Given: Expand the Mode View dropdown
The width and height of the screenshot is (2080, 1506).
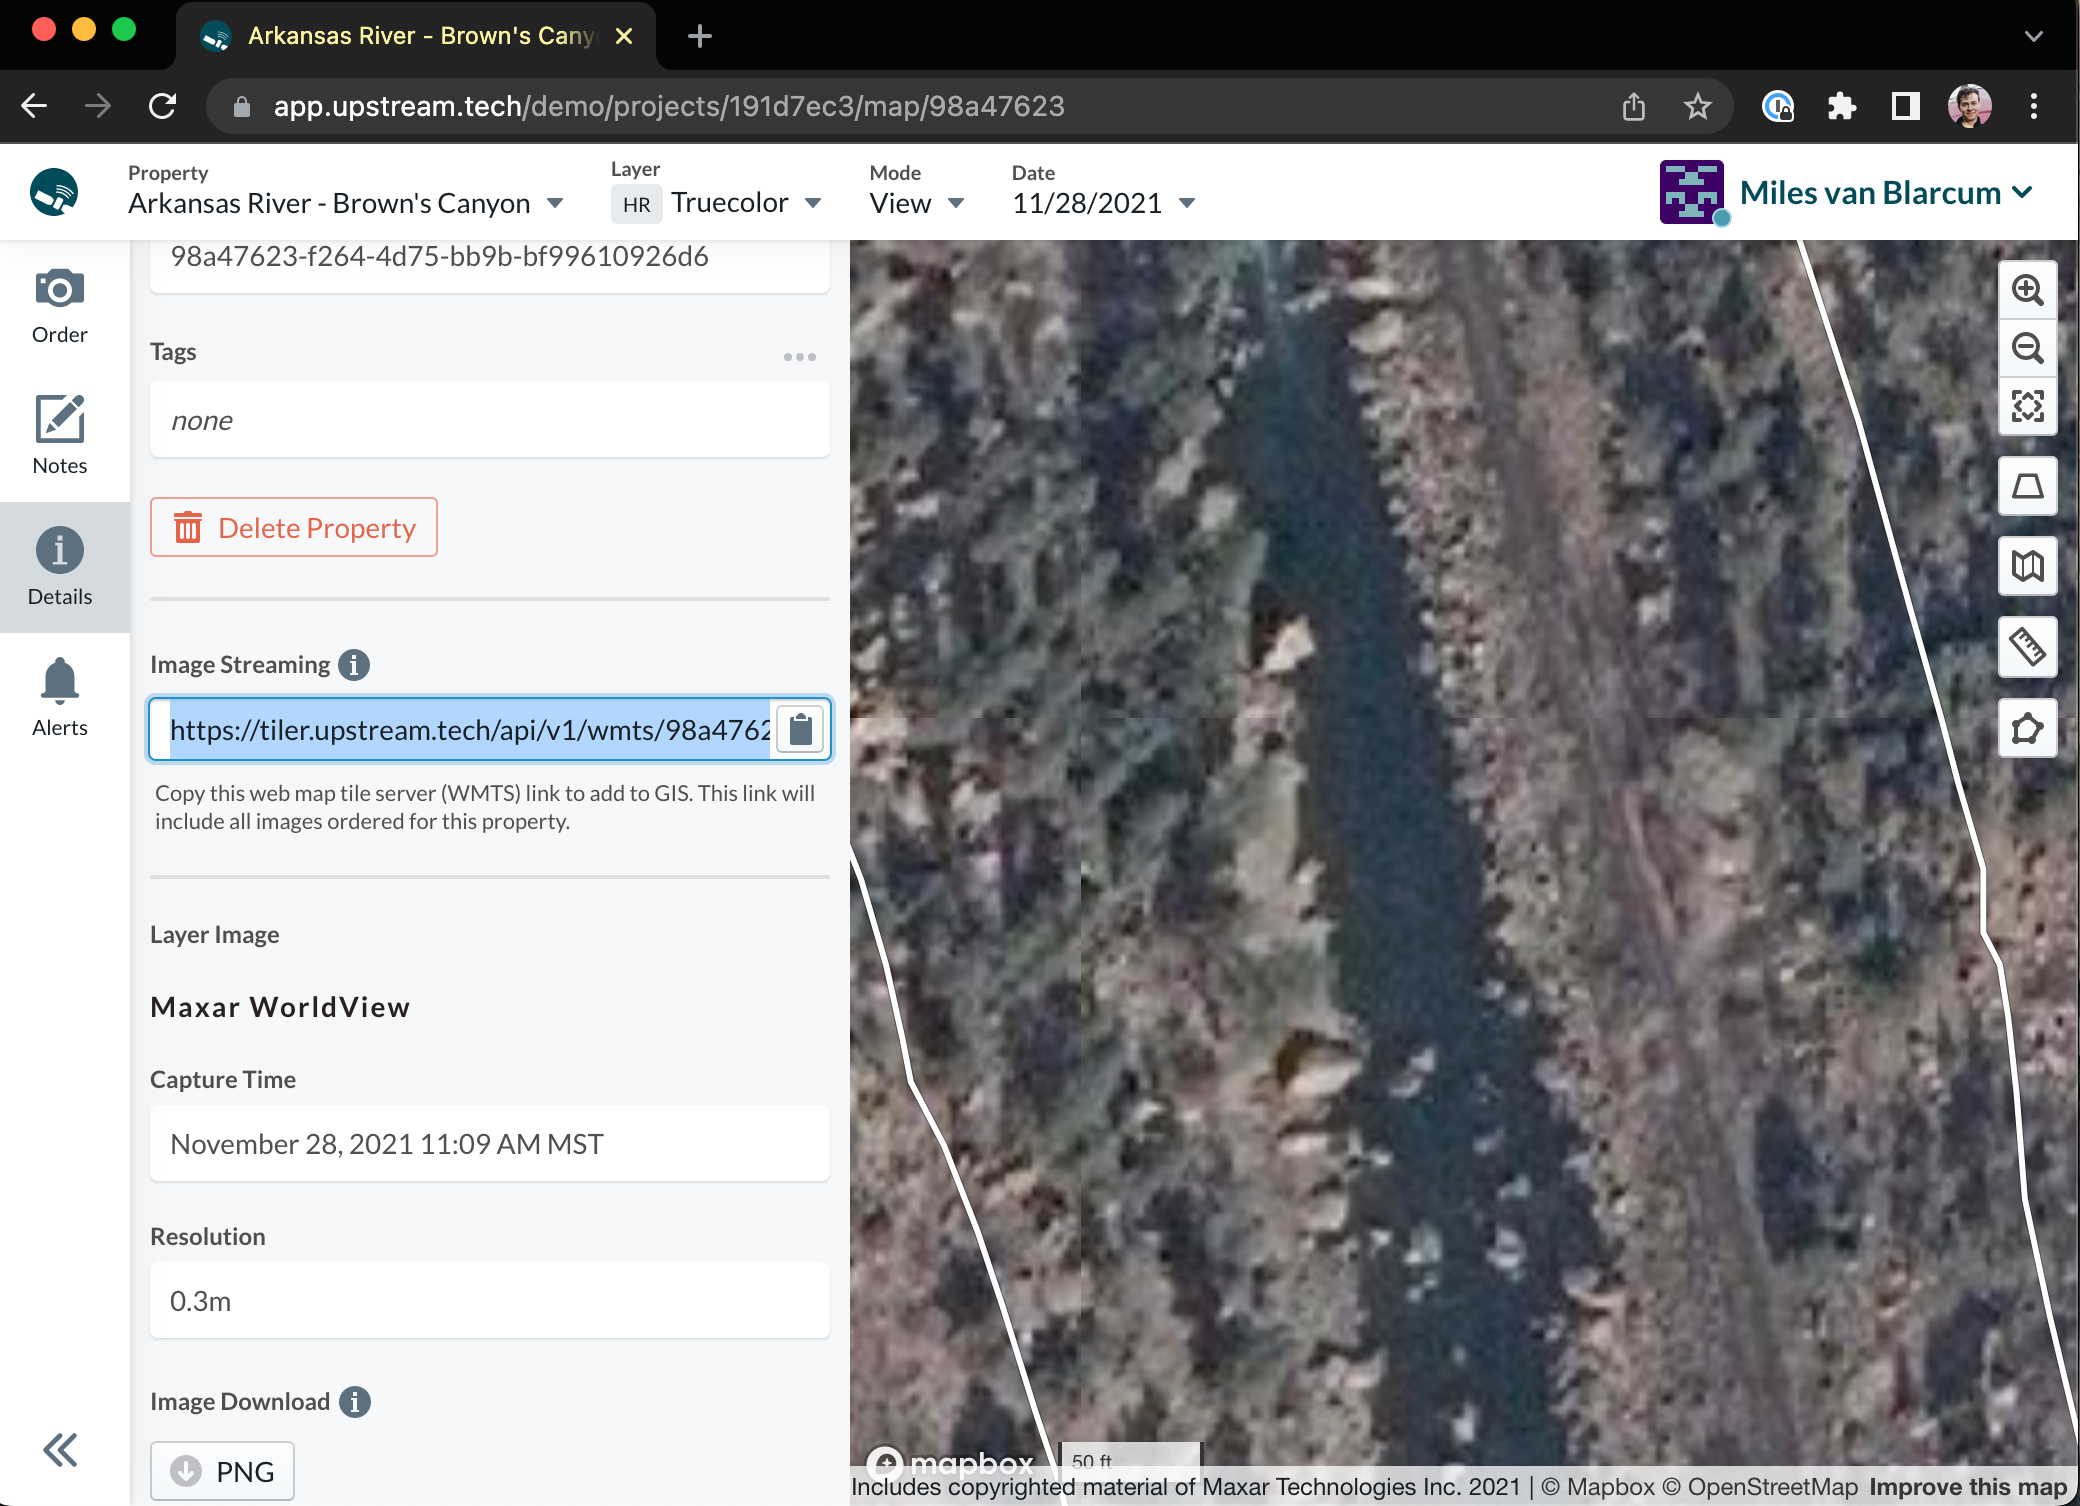Looking at the screenshot, I should [x=956, y=204].
